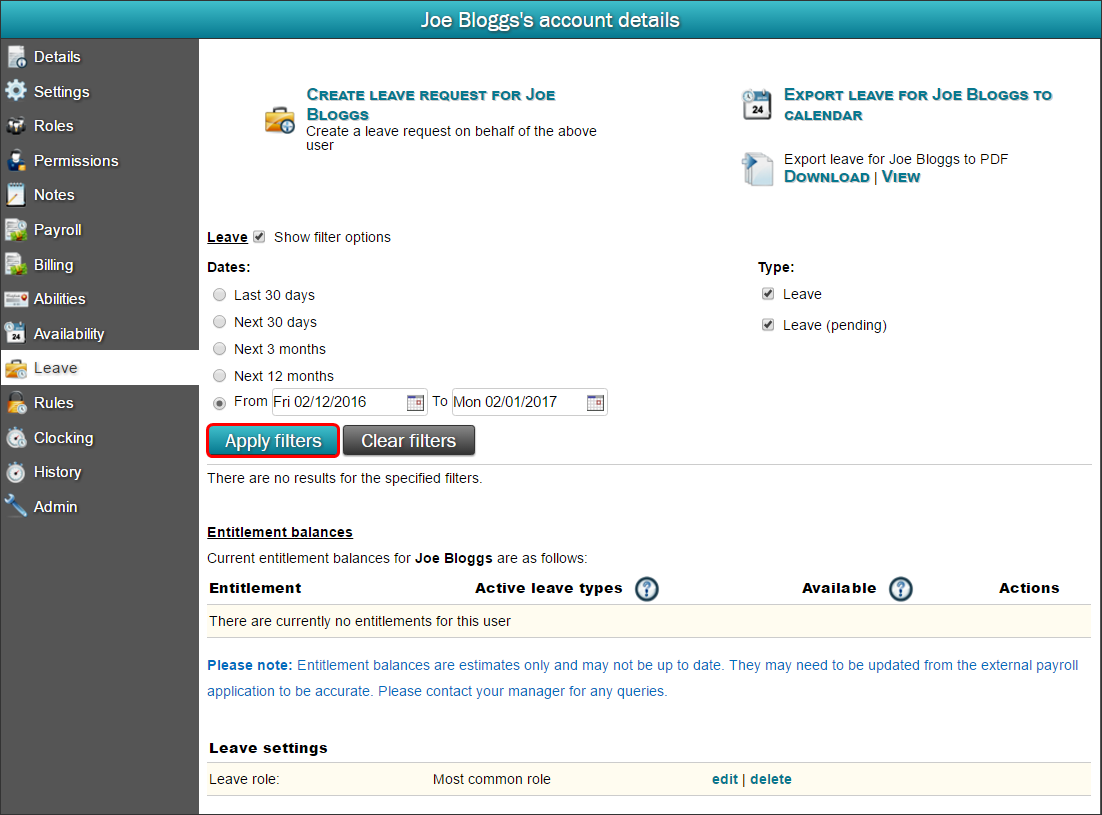The image size is (1102, 815).
Task: Select the Next 3 months radio button
Action: point(219,348)
